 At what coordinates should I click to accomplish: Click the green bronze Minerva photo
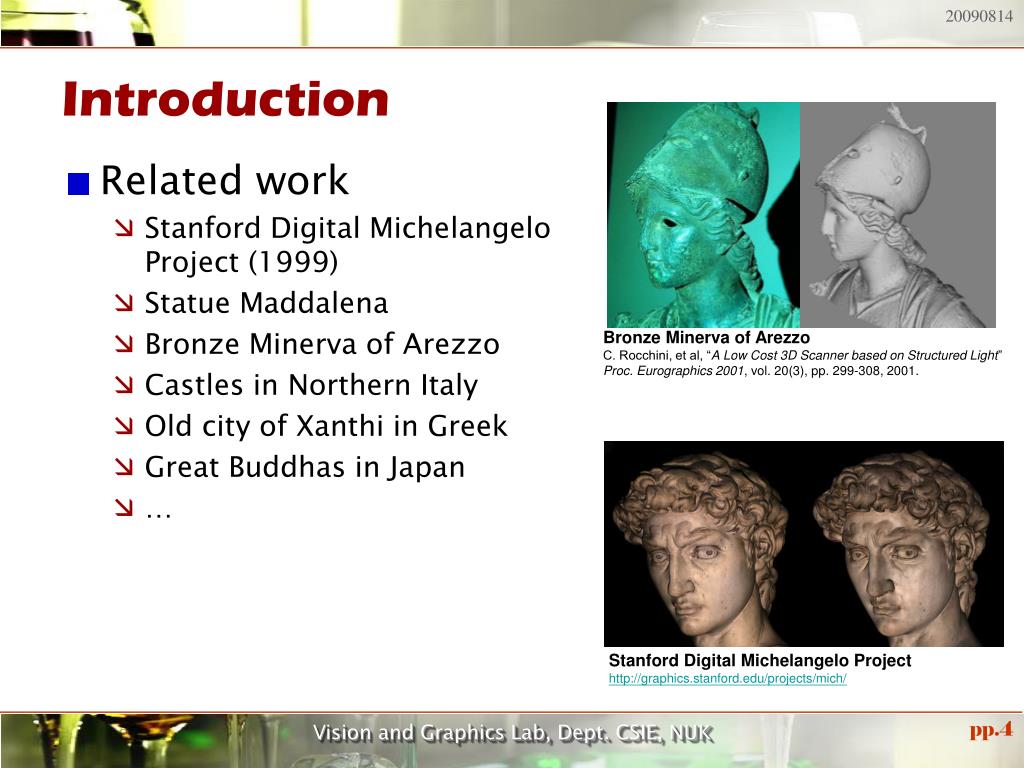pyautogui.click(x=703, y=215)
